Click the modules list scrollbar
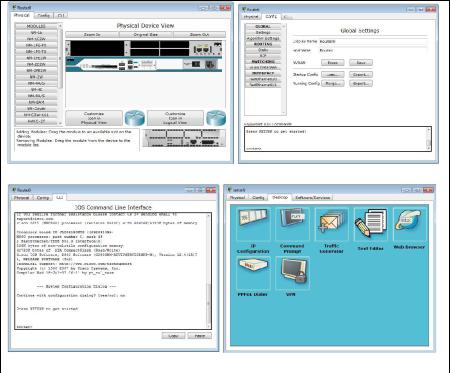The image size is (450, 373). point(60,74)
